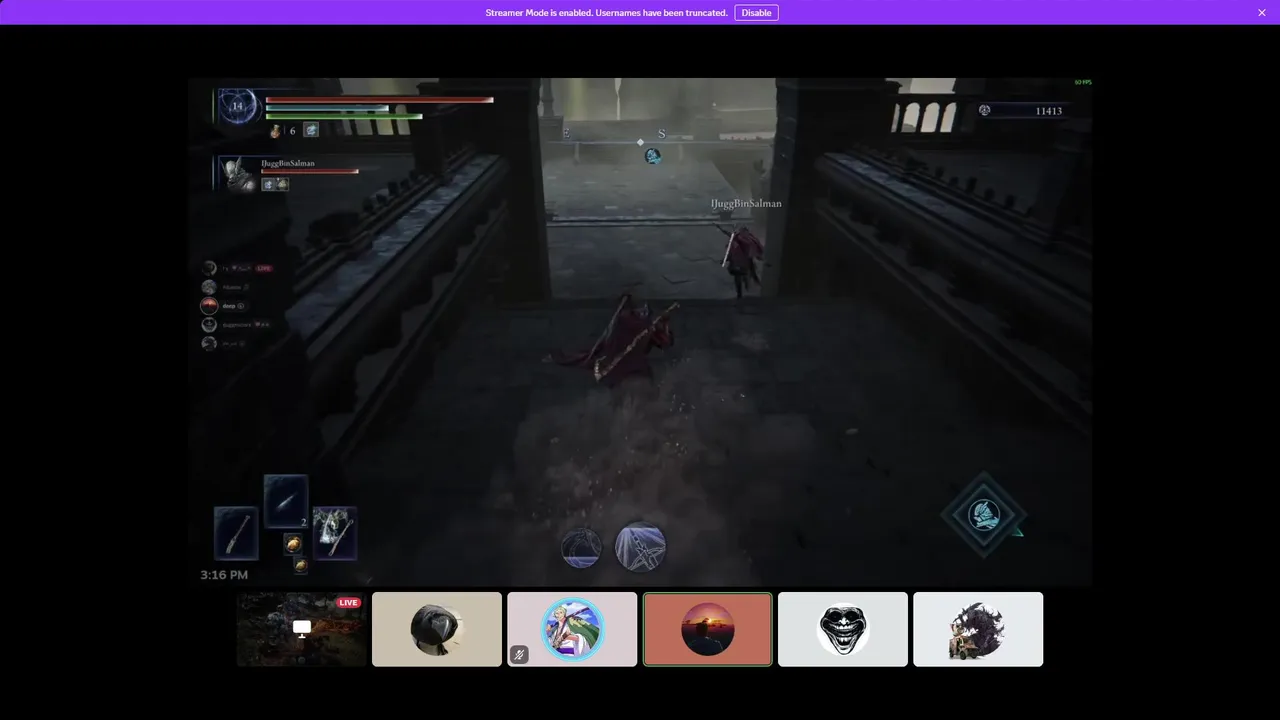Open the LIVE stream preview tile

point(302,629)
